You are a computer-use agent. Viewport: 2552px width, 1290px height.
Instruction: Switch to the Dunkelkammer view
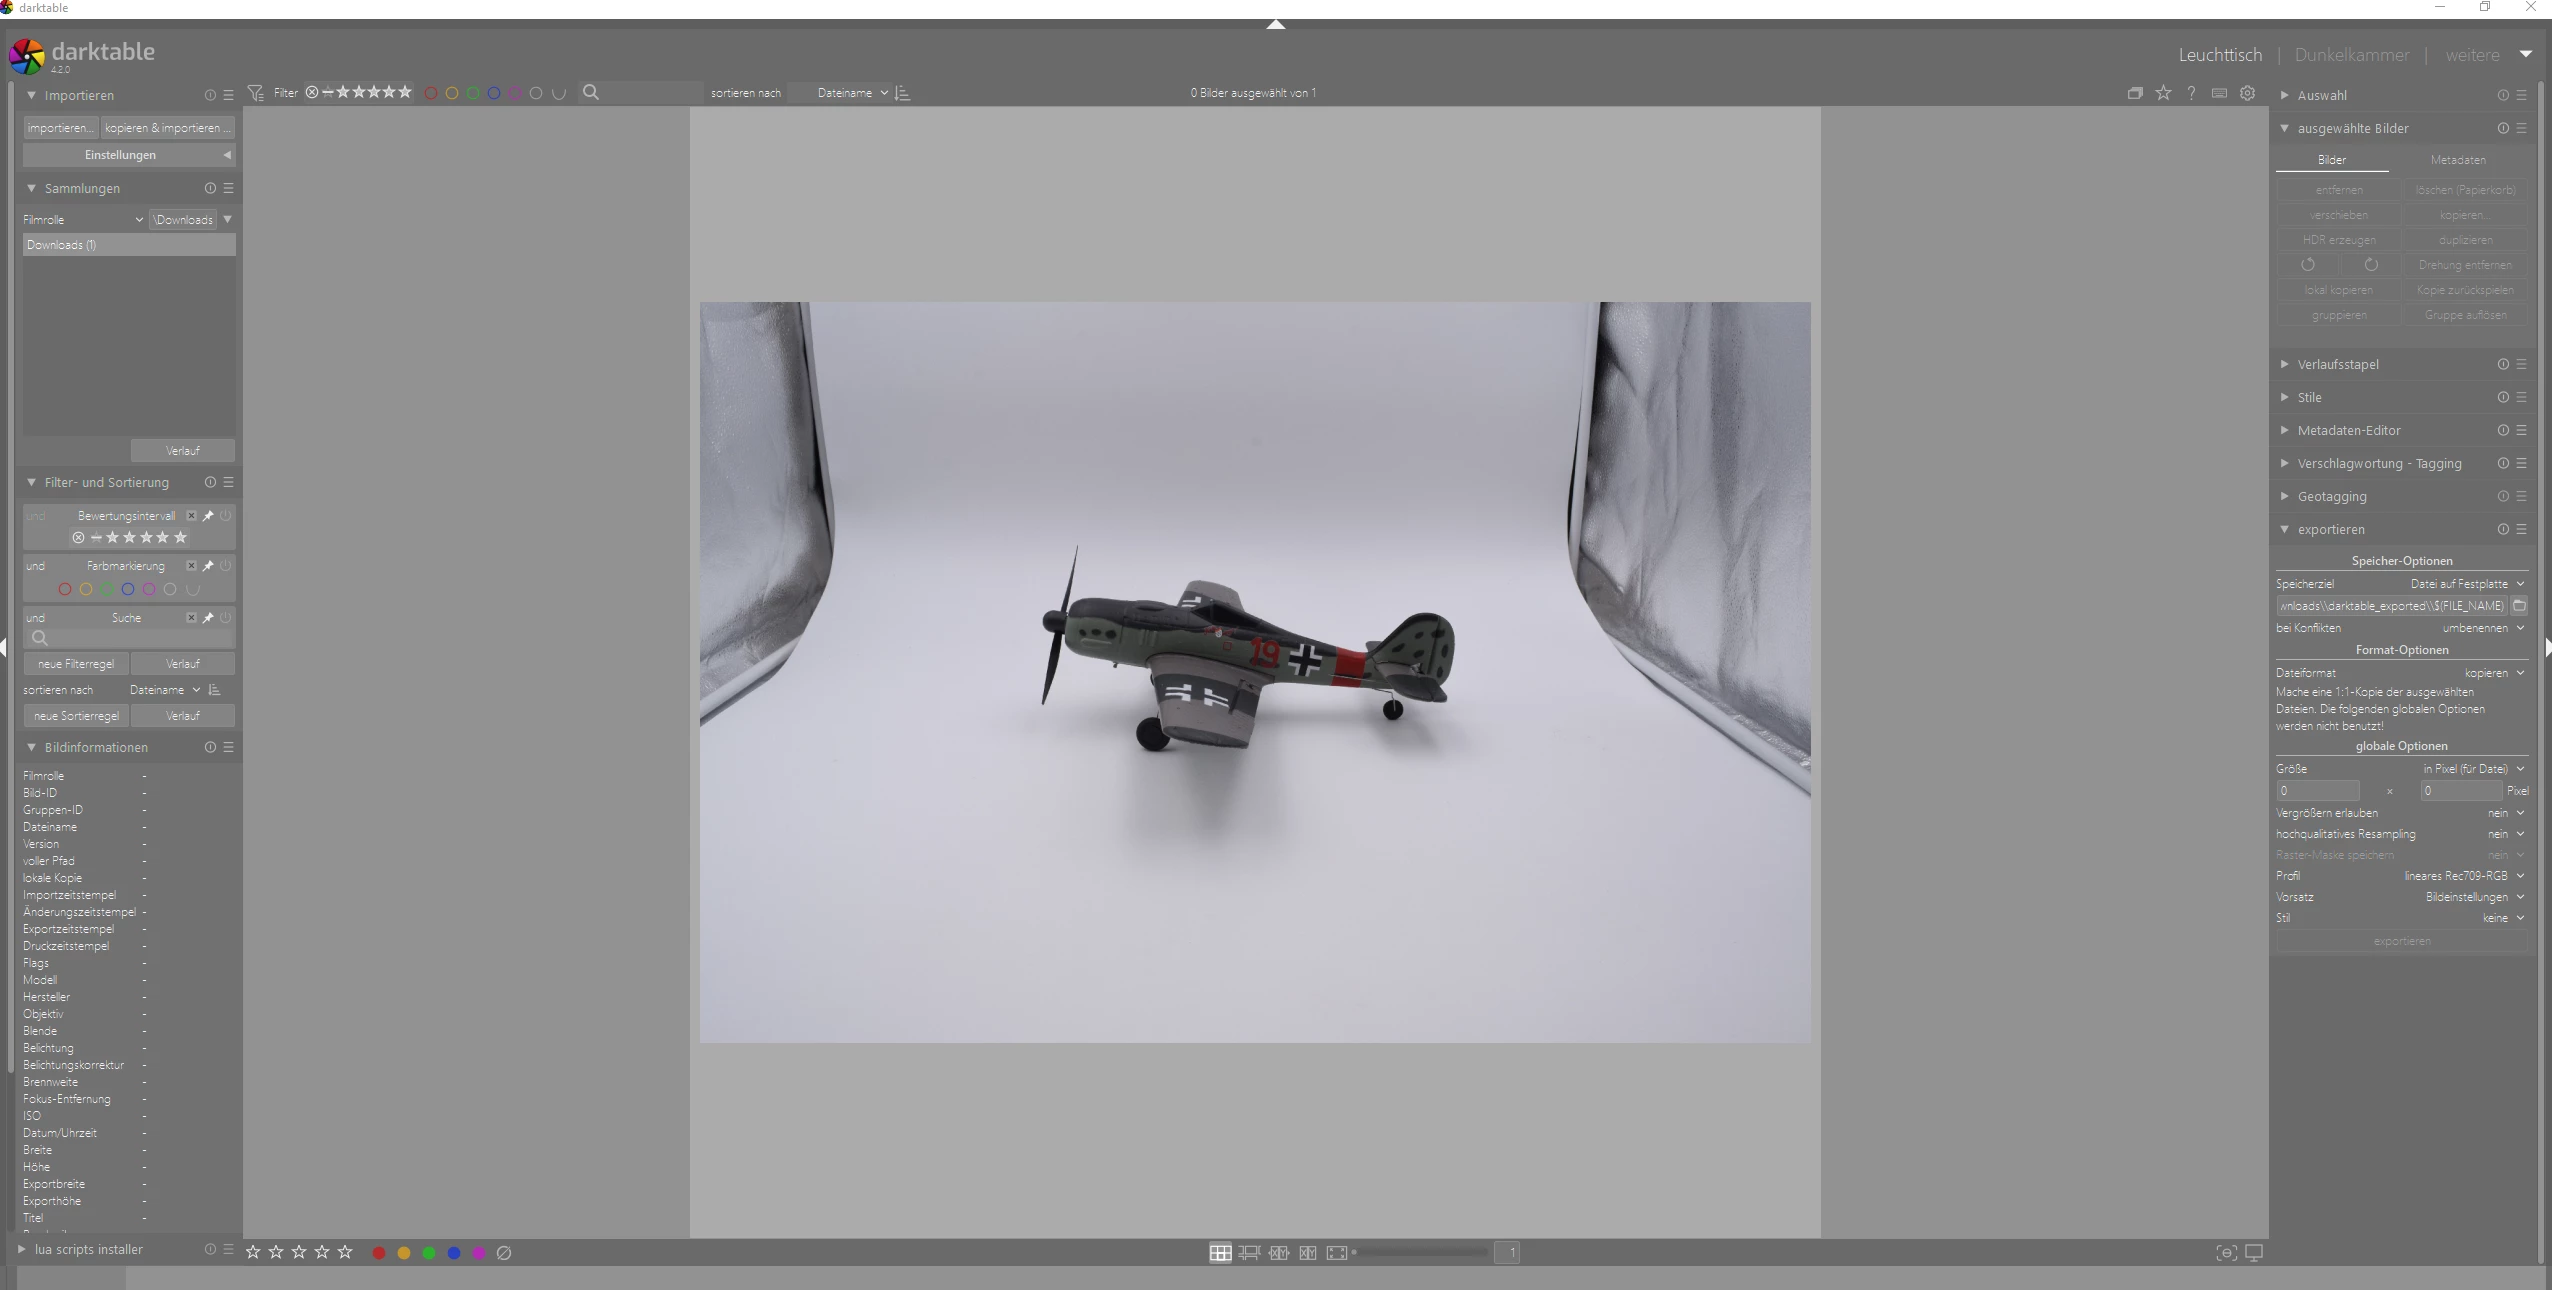click(2351, 55)
